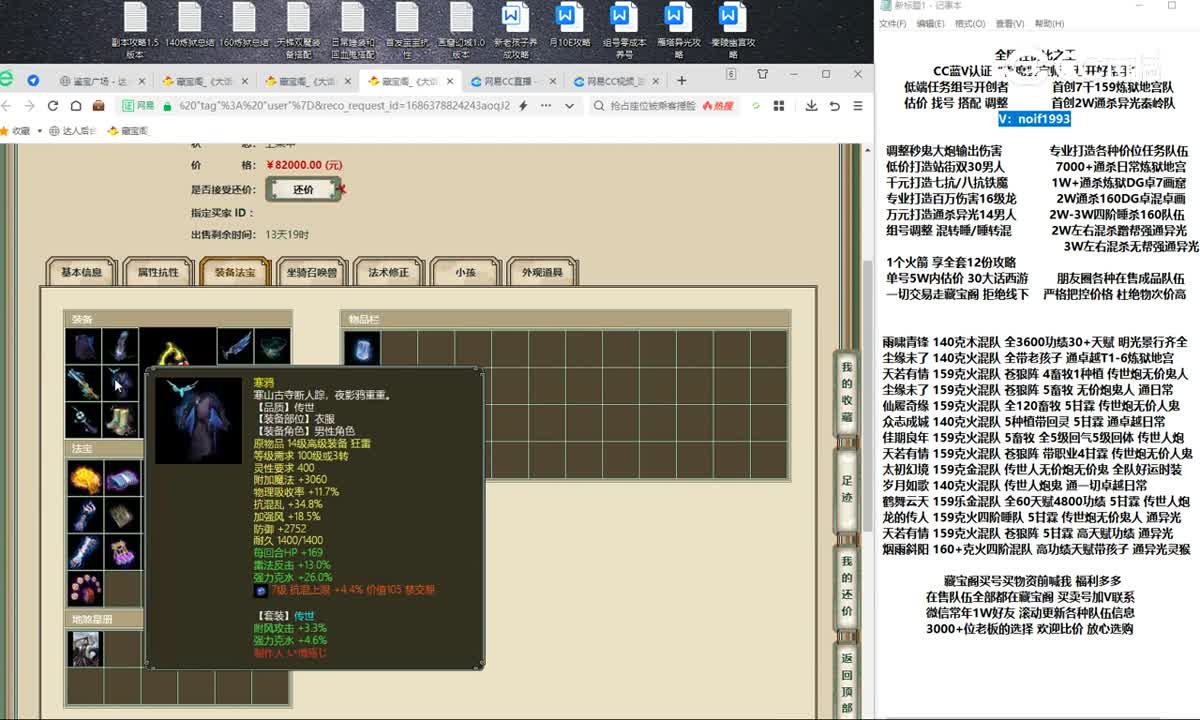
Task: Click the 我的还价 side button
Action: tap(847, 587)
